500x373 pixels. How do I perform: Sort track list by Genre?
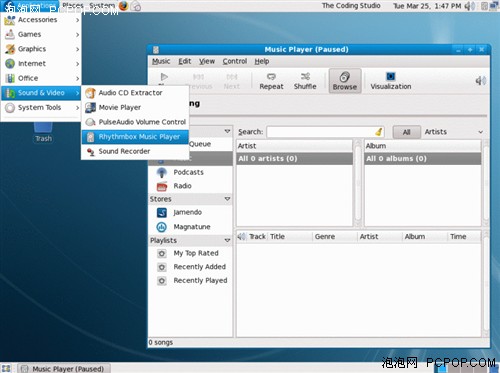coord(335,237)
